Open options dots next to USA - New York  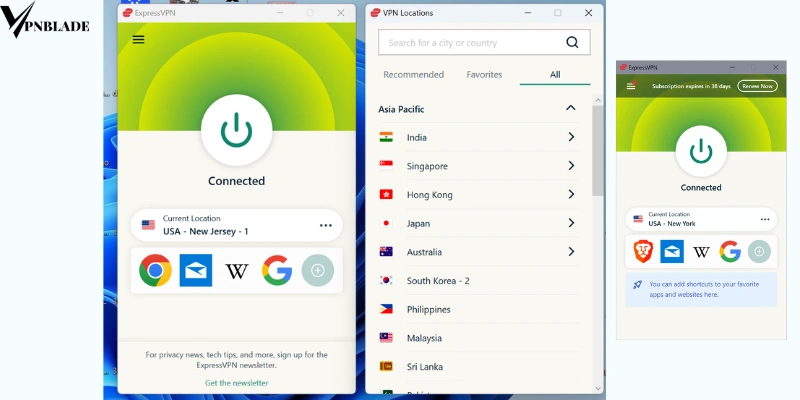[x=765, y=219]
